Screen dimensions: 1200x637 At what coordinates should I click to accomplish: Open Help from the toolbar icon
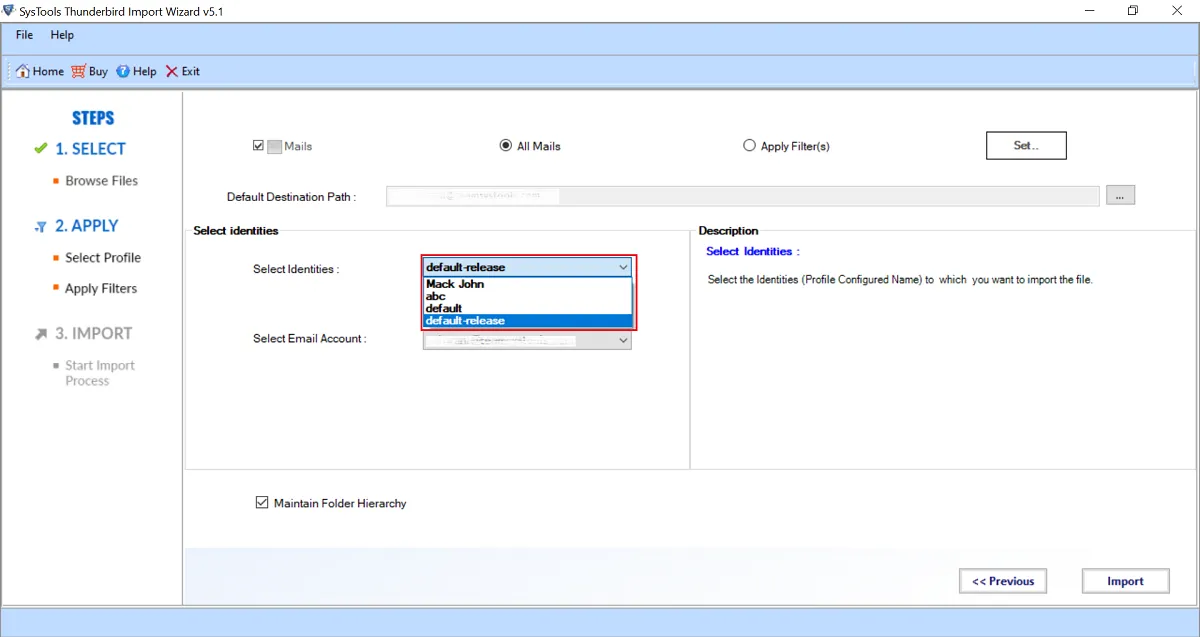coord(123,71)
